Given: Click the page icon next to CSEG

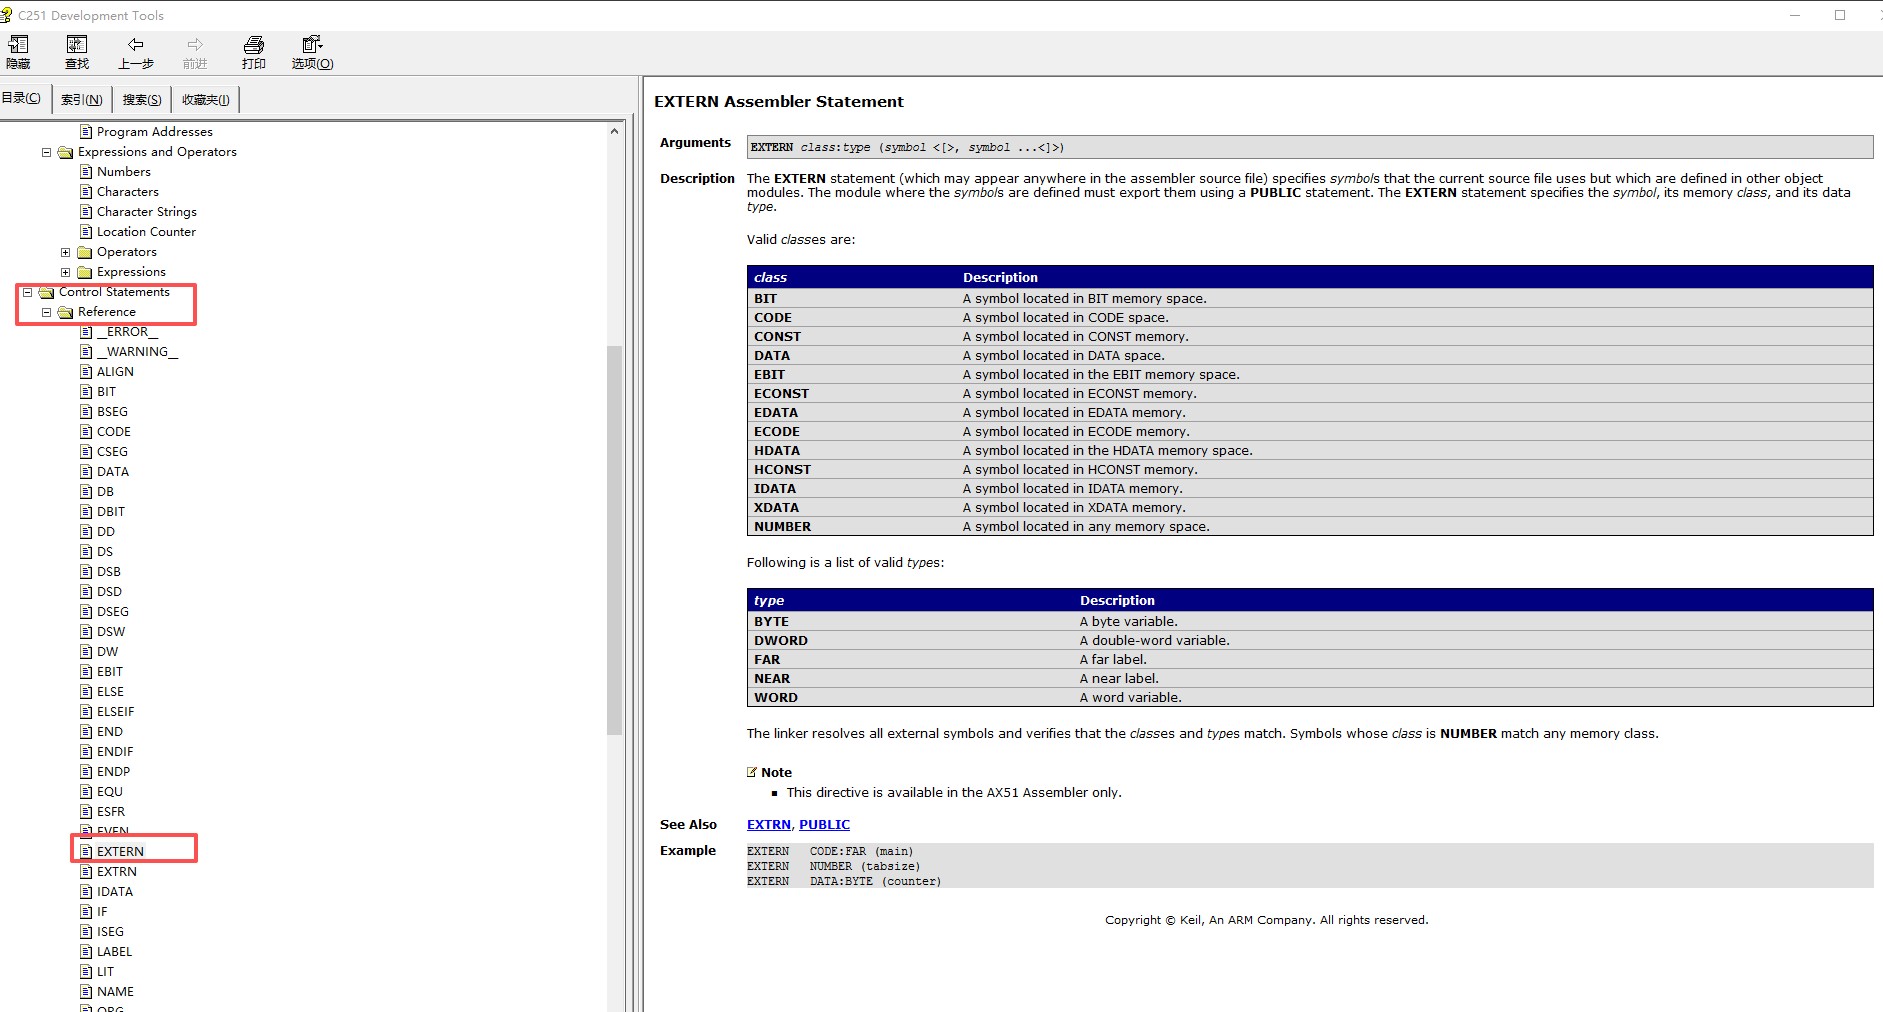Looking at the screenshot, I should pos(86,452).
